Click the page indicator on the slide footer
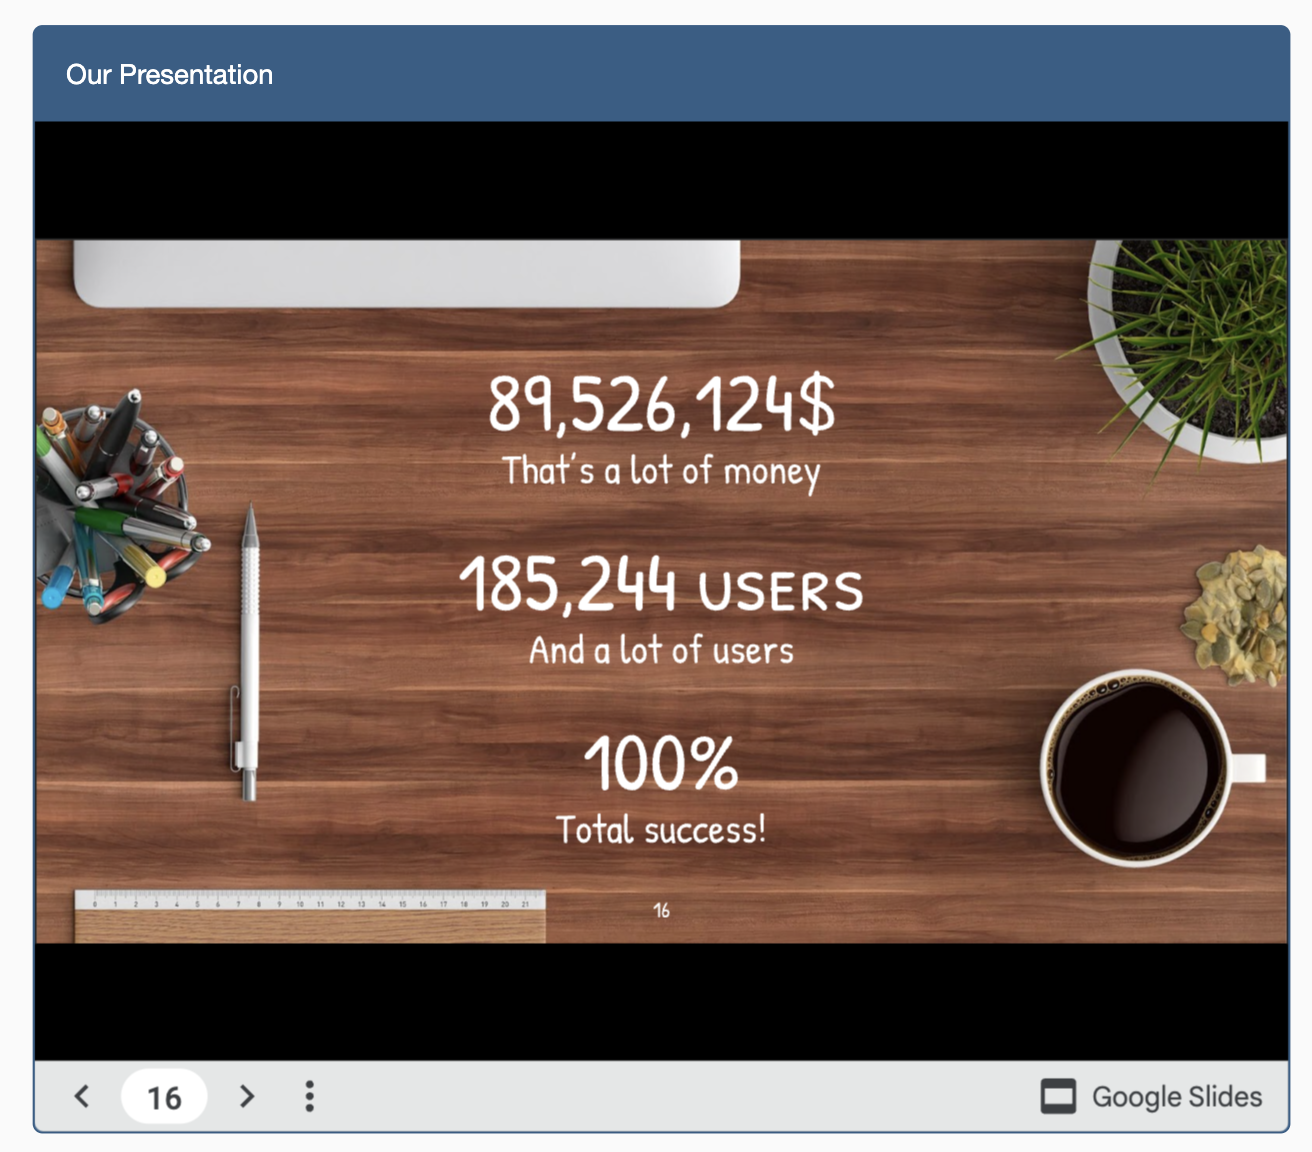 point(660,910)
